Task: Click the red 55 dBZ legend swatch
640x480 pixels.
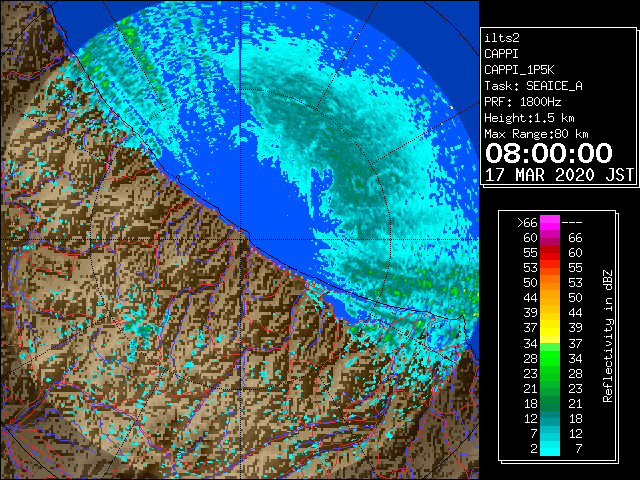Action: pyautogui.click(x=550, y=253)
